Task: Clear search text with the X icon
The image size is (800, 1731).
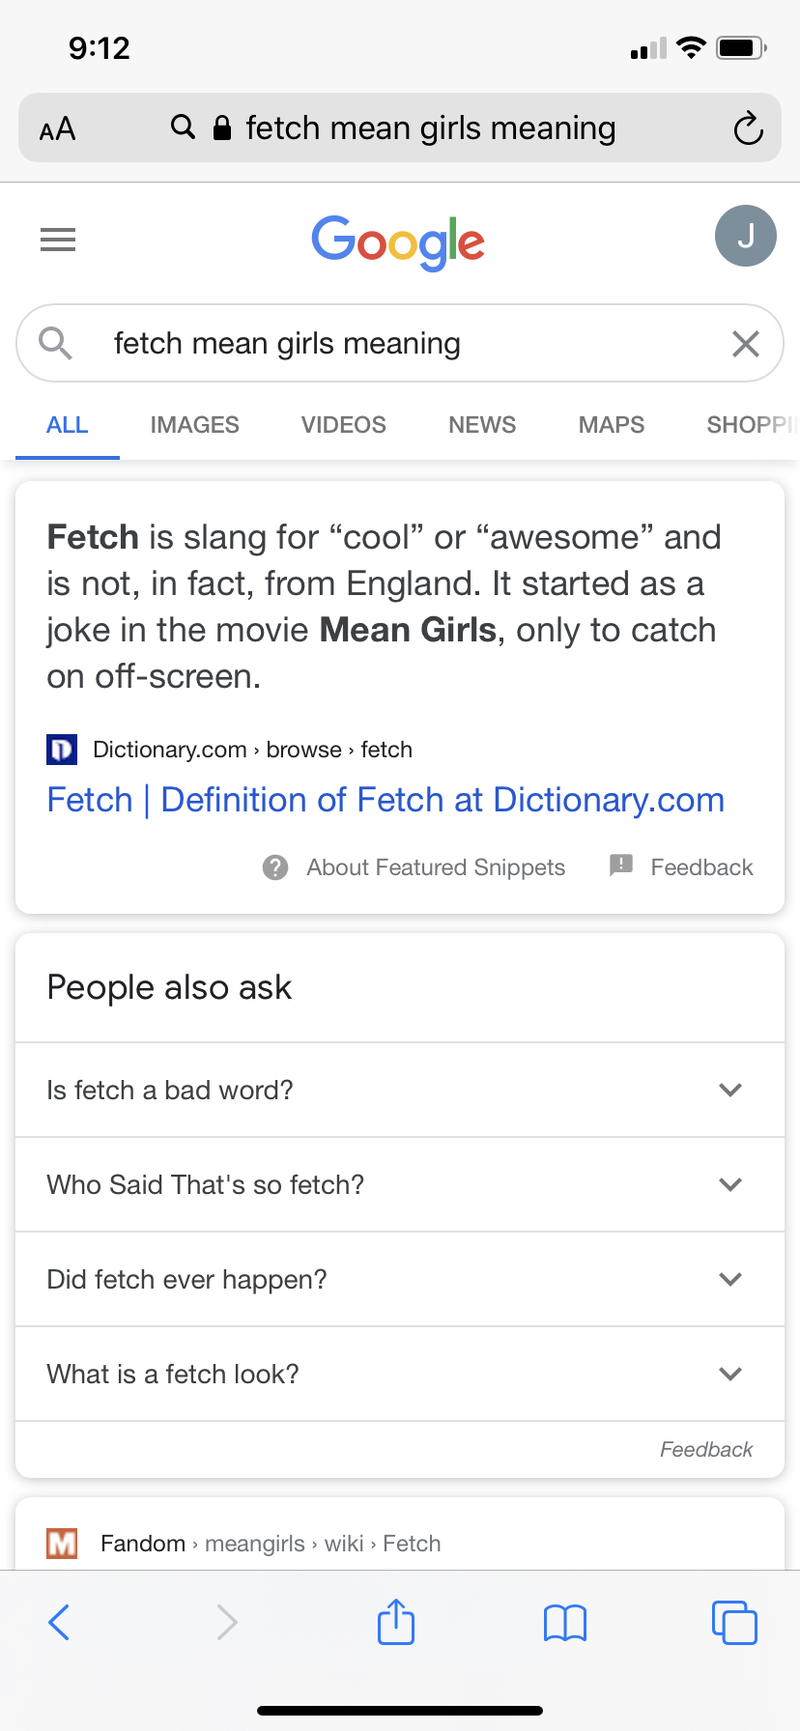Action: [746, 344]
